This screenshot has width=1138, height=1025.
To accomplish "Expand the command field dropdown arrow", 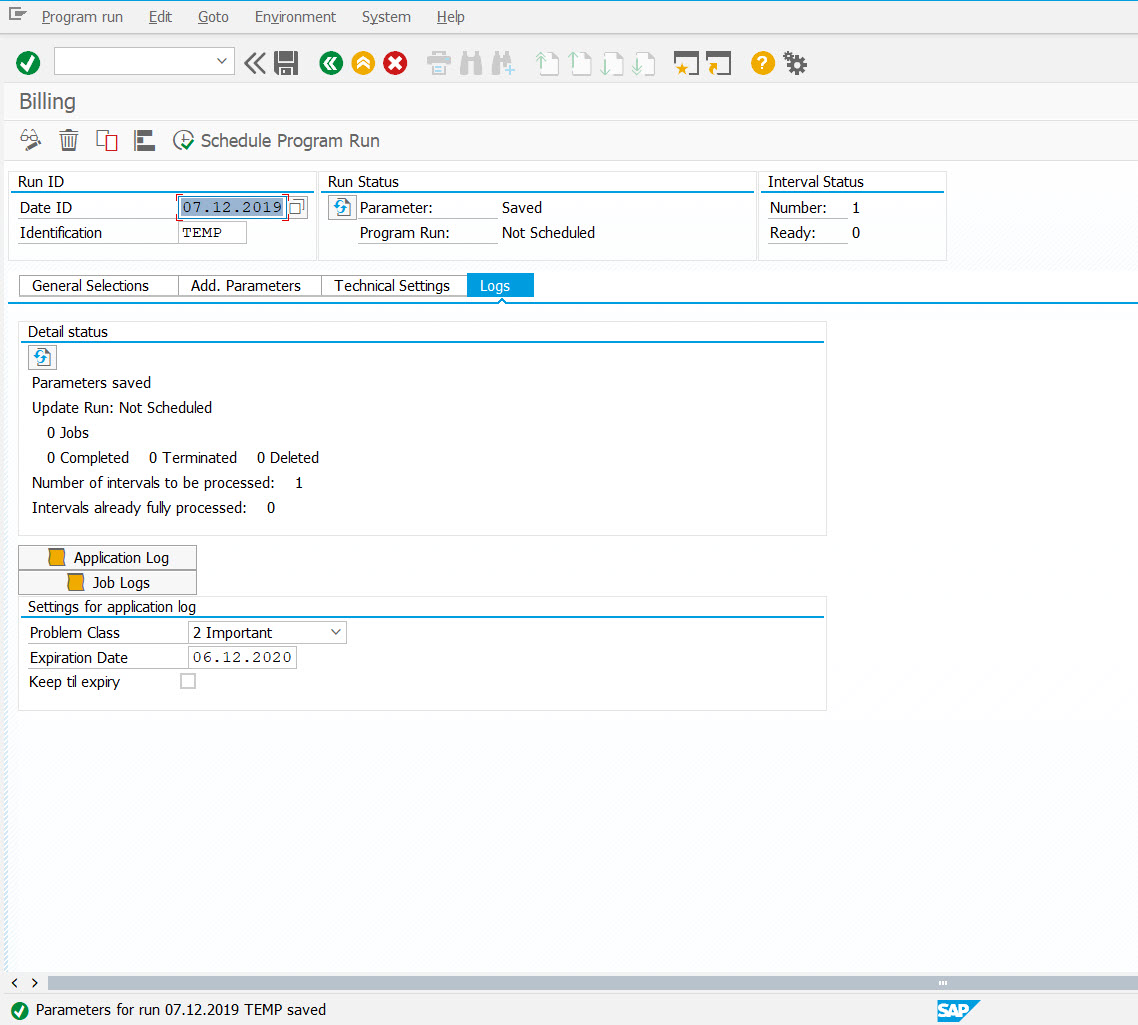I will tap(224, 61).
